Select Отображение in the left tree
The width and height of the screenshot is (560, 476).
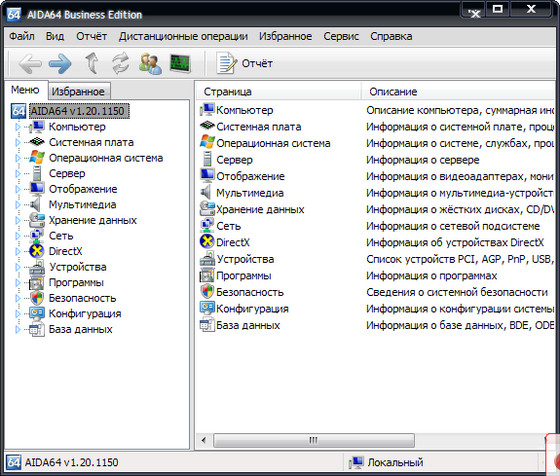point(83,189)
